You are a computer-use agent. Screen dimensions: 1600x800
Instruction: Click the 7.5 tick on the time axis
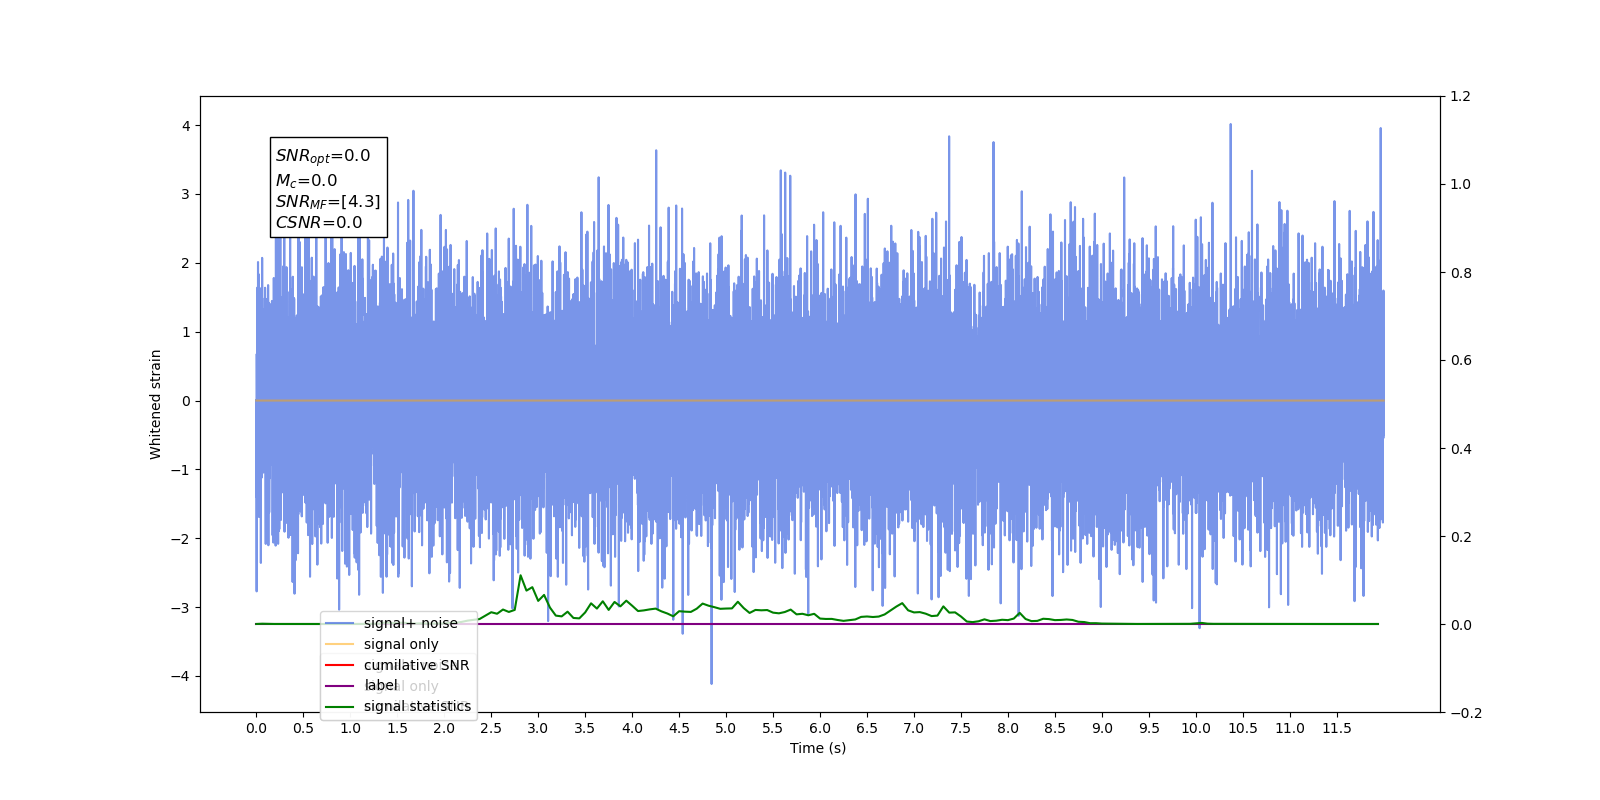click(x=961, y=728)
